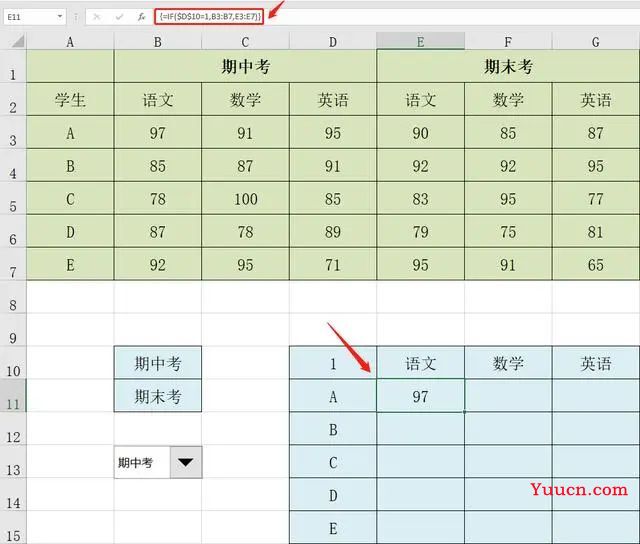Select the light blue 期末考 cell in row 11

pyautogui.click(x=158, y=396)
